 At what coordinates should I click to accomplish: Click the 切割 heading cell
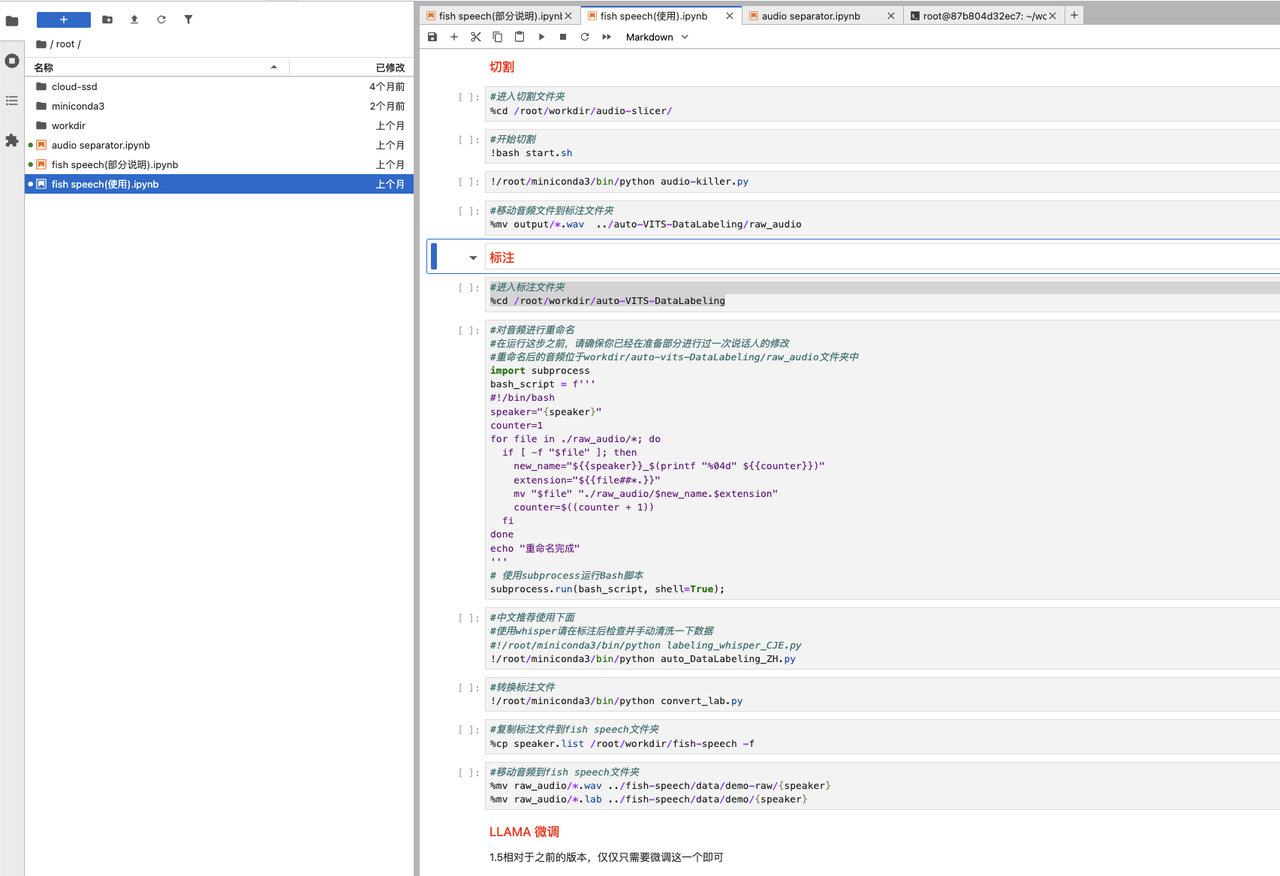[x=502, y=67]
